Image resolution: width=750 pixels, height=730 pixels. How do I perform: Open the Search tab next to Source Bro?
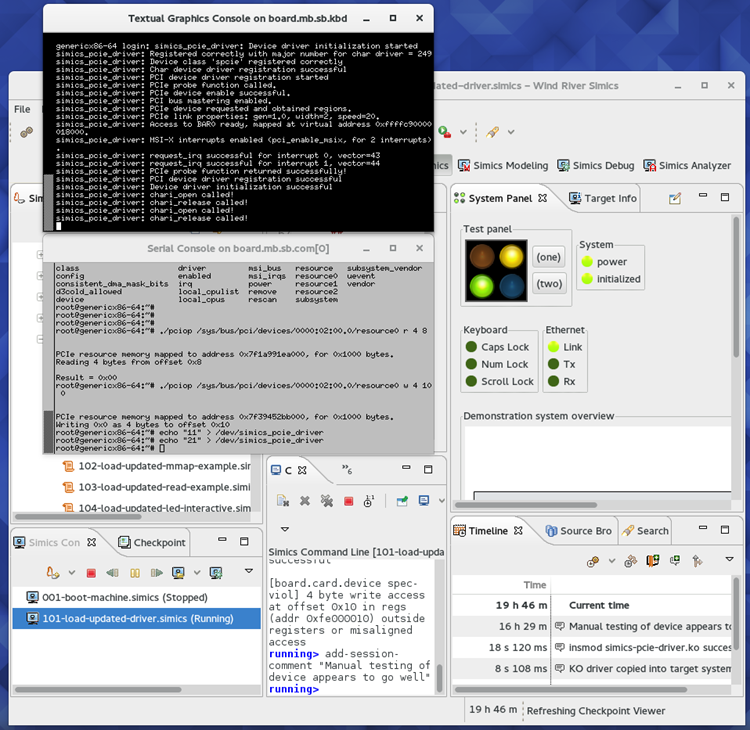click(645, 531)
